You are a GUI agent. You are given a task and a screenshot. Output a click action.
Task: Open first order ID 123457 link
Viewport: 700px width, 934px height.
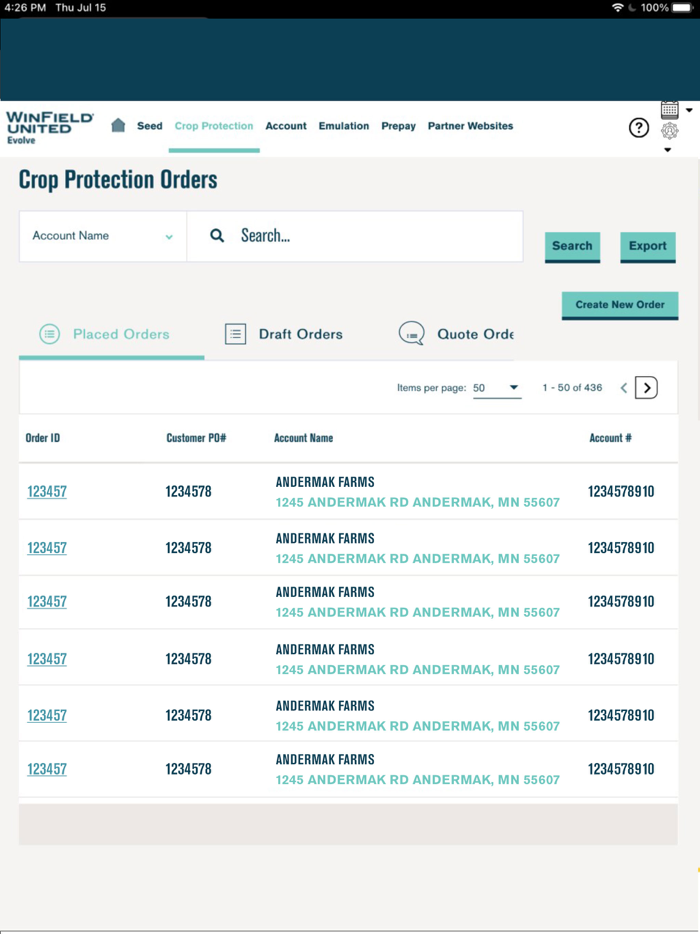point(47,491)
